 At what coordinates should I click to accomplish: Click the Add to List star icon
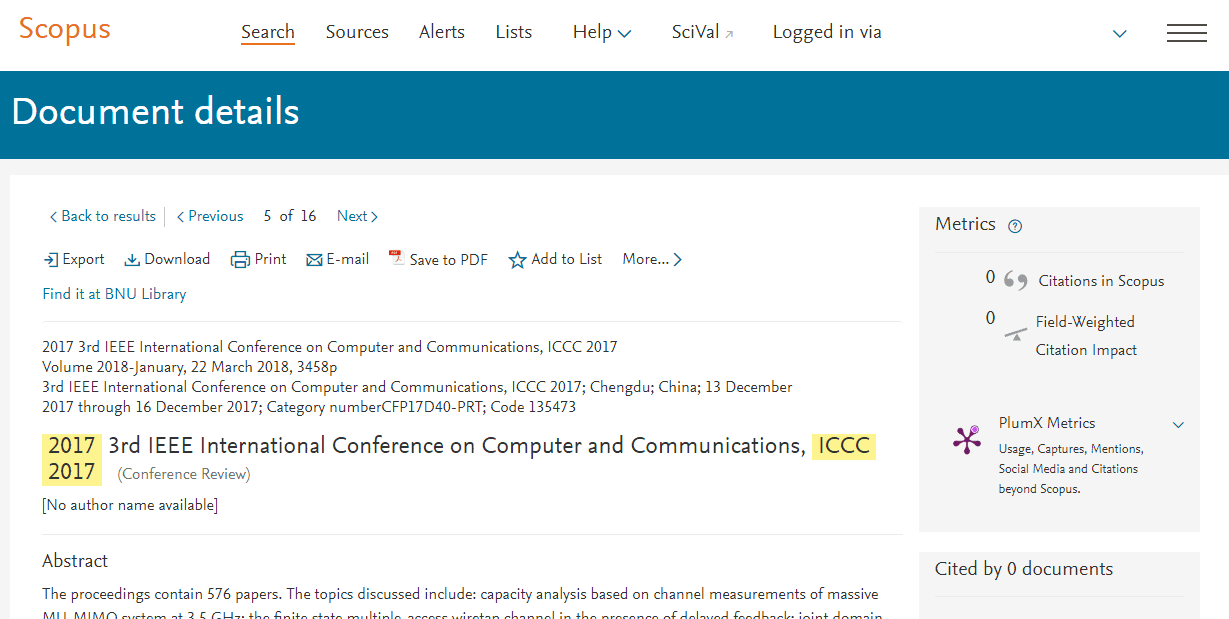(517, 260)
